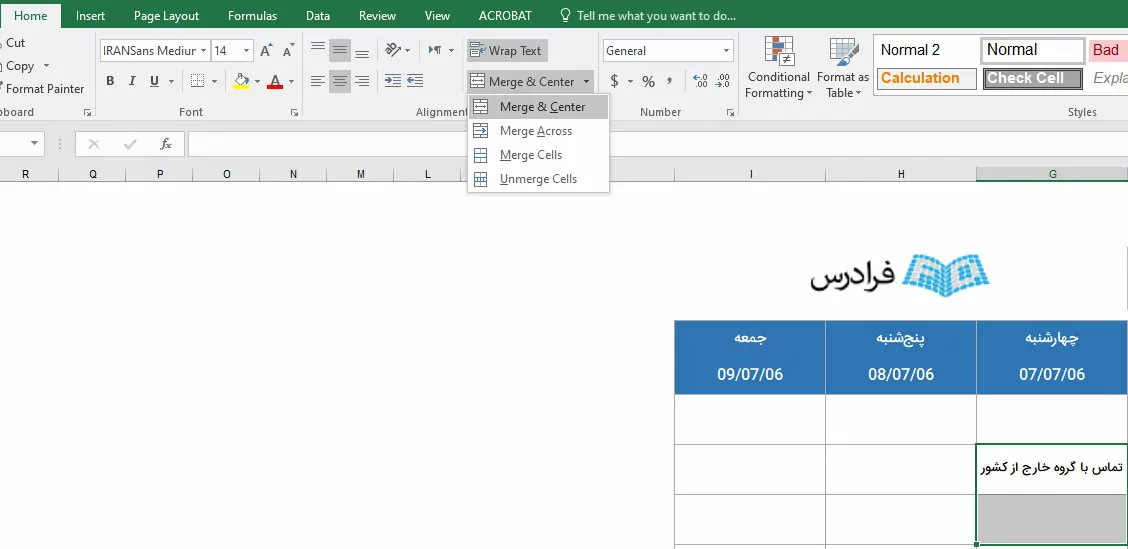Choose Merge Across option
This screenshot has height=549, width=1128.
tap(538, 131)
